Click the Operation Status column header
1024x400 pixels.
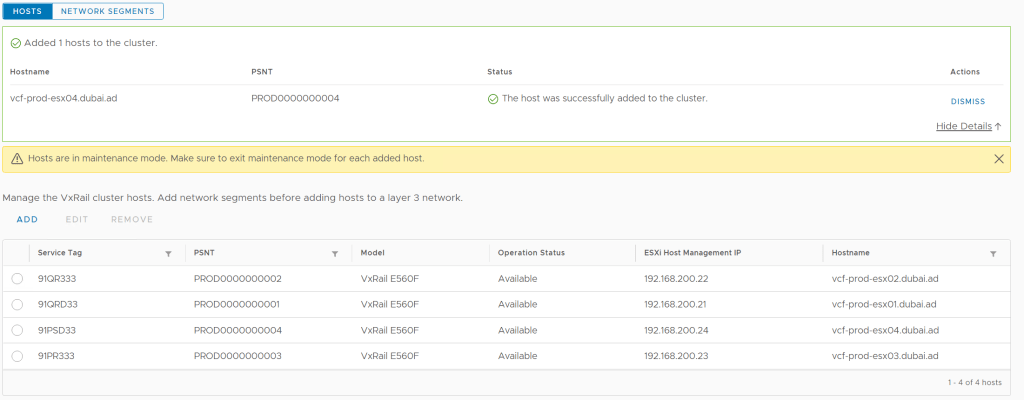coord(531,254)
